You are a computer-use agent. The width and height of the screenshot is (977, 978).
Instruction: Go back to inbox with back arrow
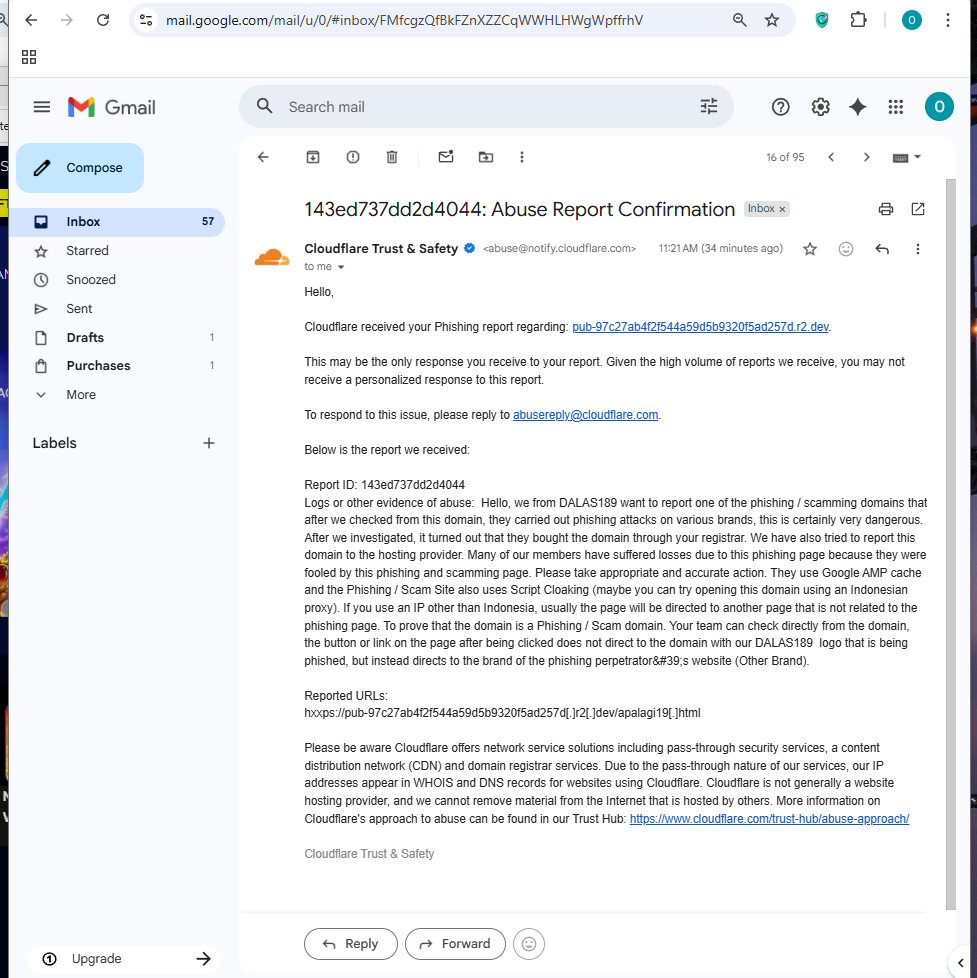pos(263,157)
